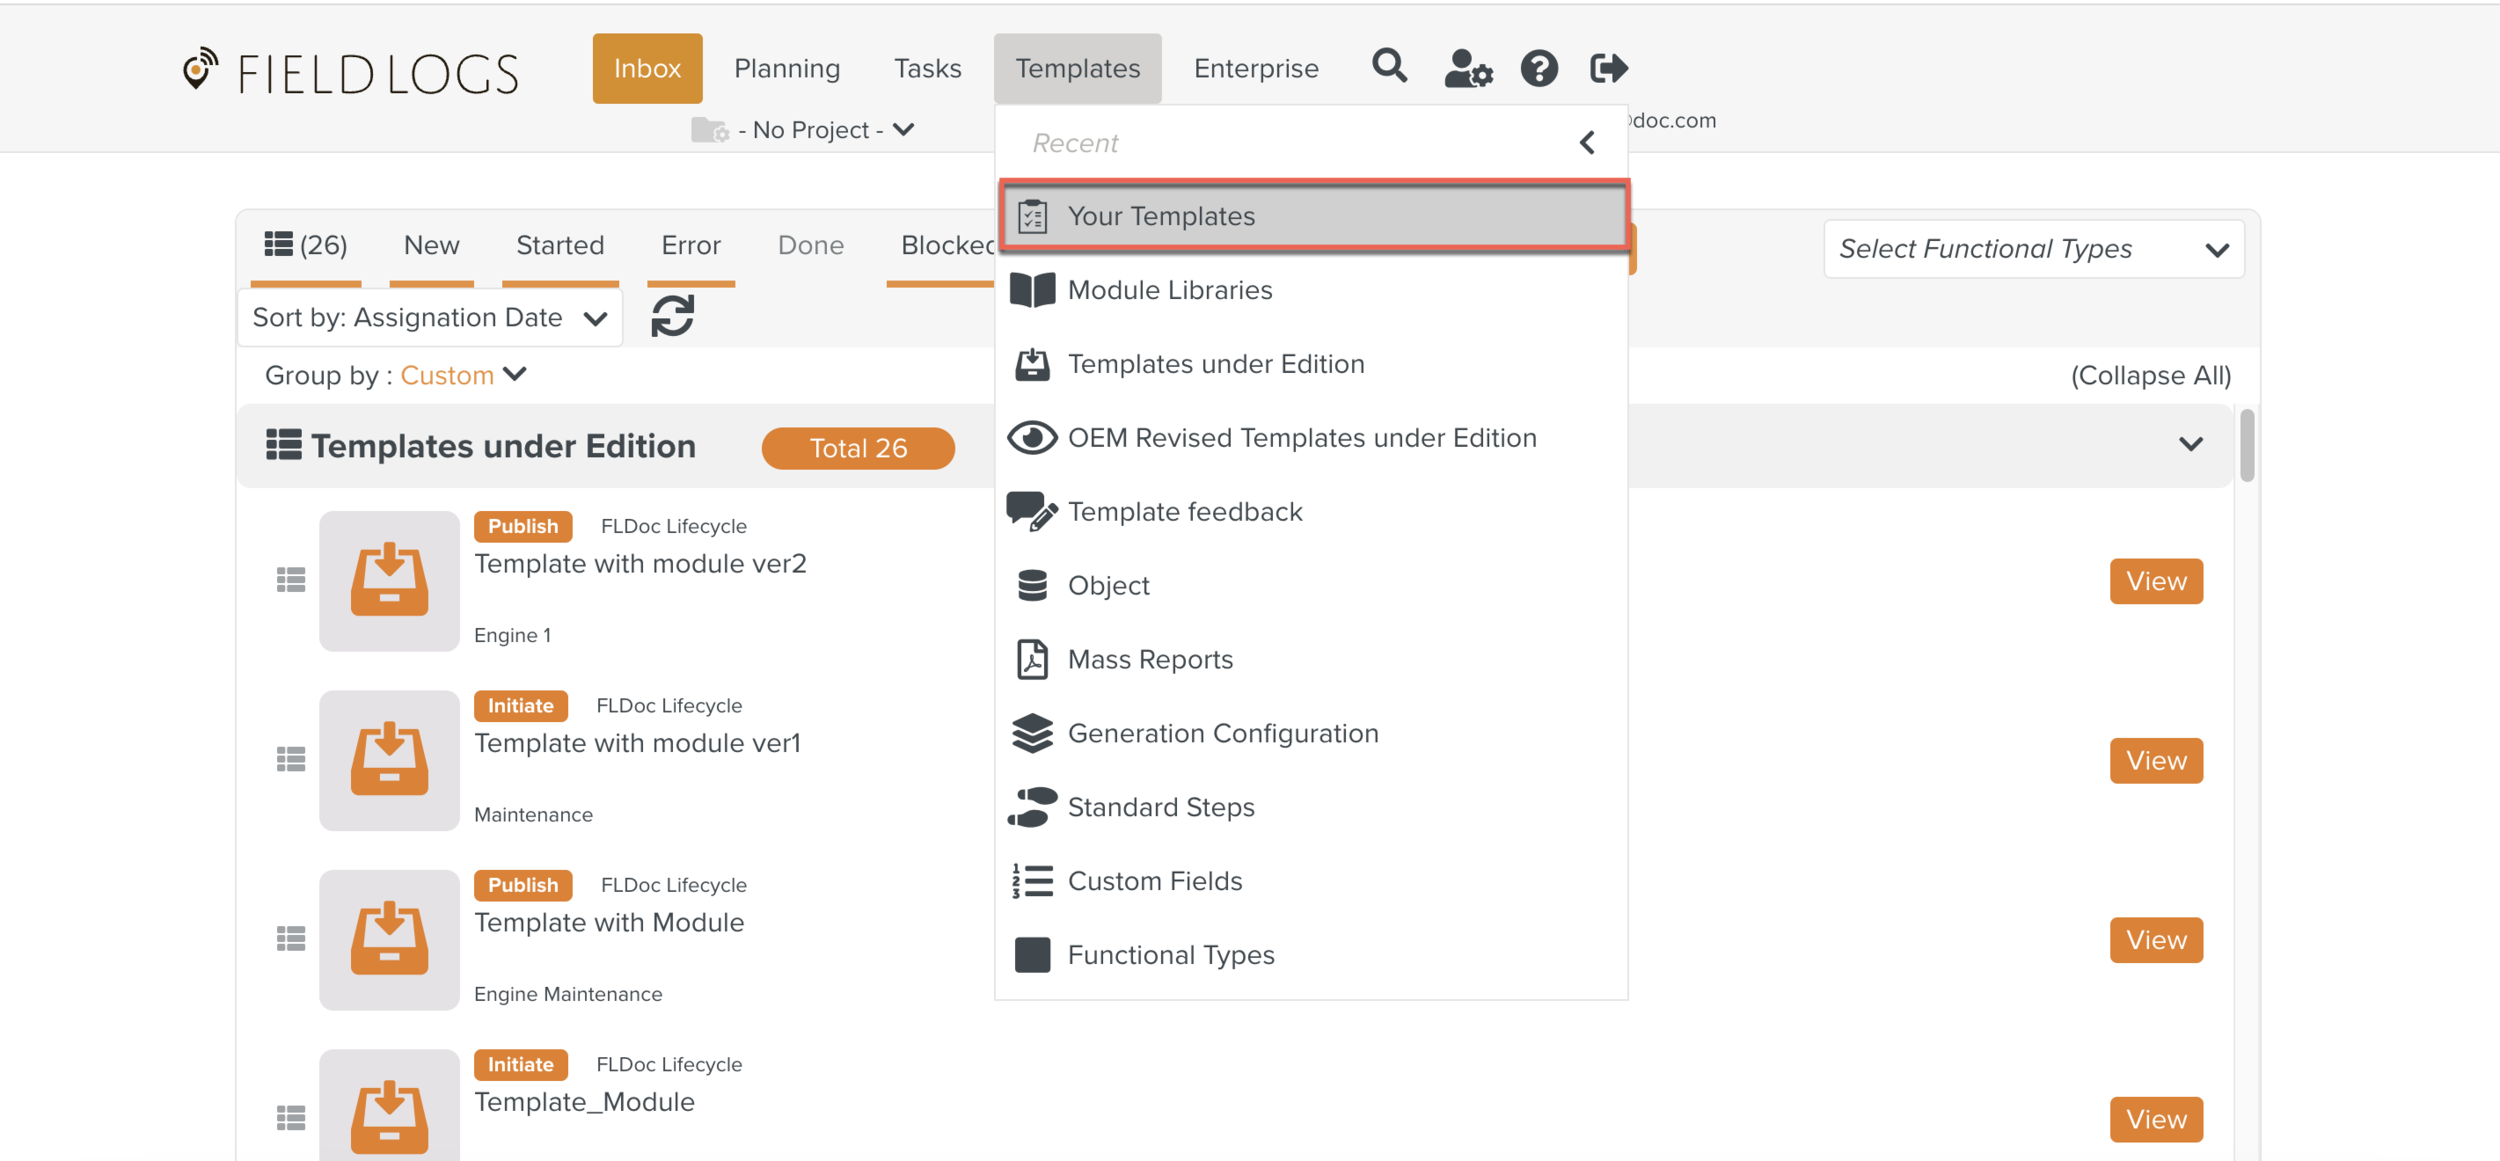
Task: Refresh the inbox list
Action: coord(672,316)
